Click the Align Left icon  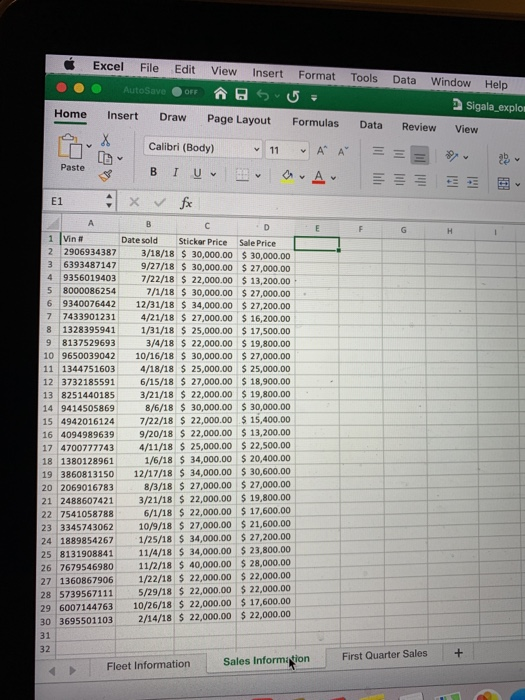point(378,179)
